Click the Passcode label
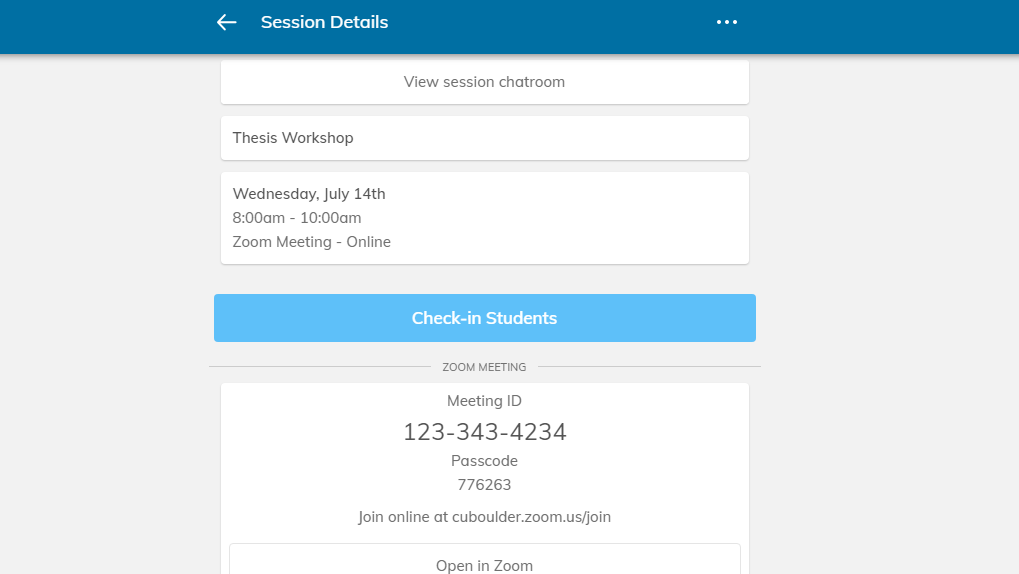The height and width of the screenshot is (574, 1019). (484, 461)
